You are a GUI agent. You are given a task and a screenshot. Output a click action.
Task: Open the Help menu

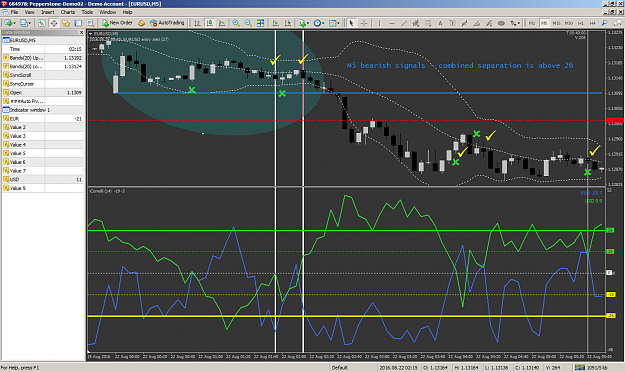pos(127,12)
